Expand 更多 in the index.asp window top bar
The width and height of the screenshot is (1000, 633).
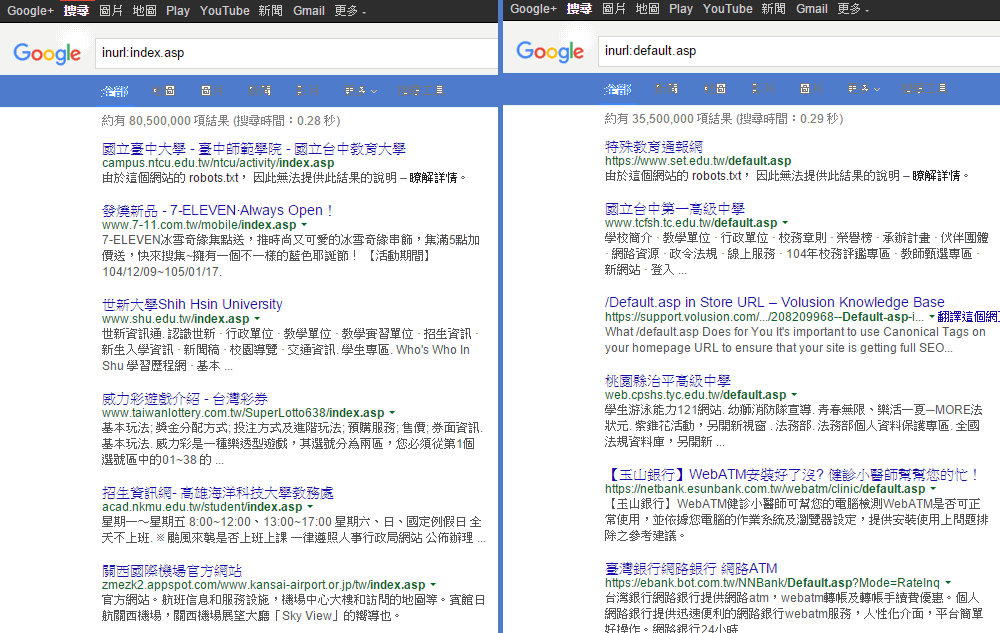(350, 11)
